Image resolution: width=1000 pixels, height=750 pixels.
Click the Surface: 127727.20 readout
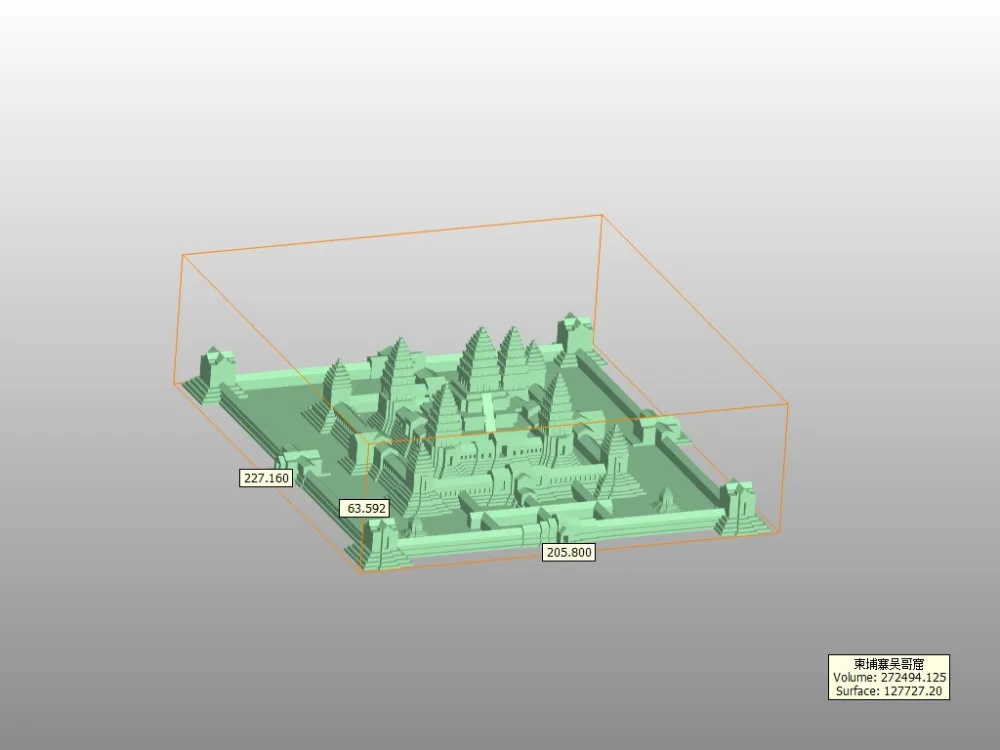[x=889, y=691]
